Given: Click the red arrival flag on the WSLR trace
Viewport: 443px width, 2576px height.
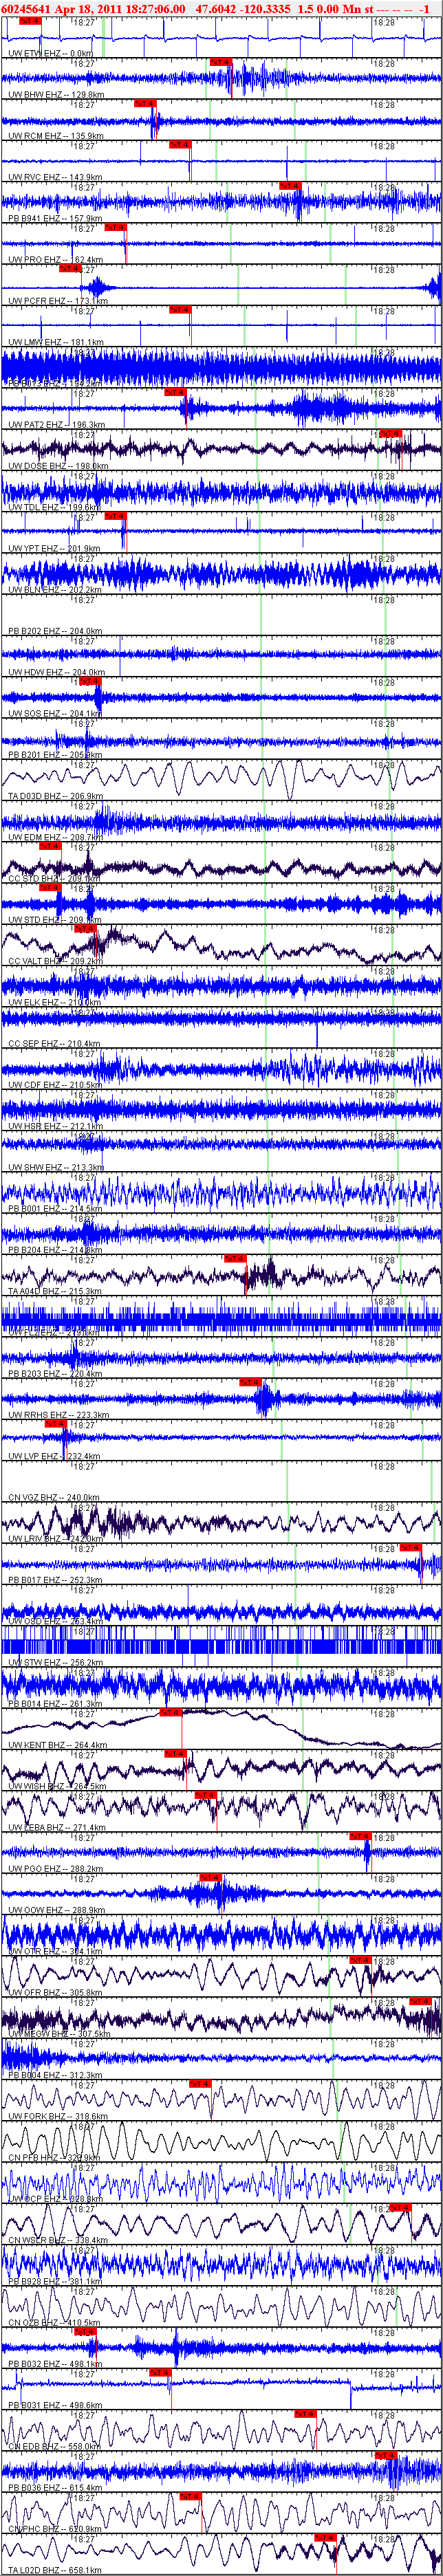Looking at the screenshot, I should 401,2207.
